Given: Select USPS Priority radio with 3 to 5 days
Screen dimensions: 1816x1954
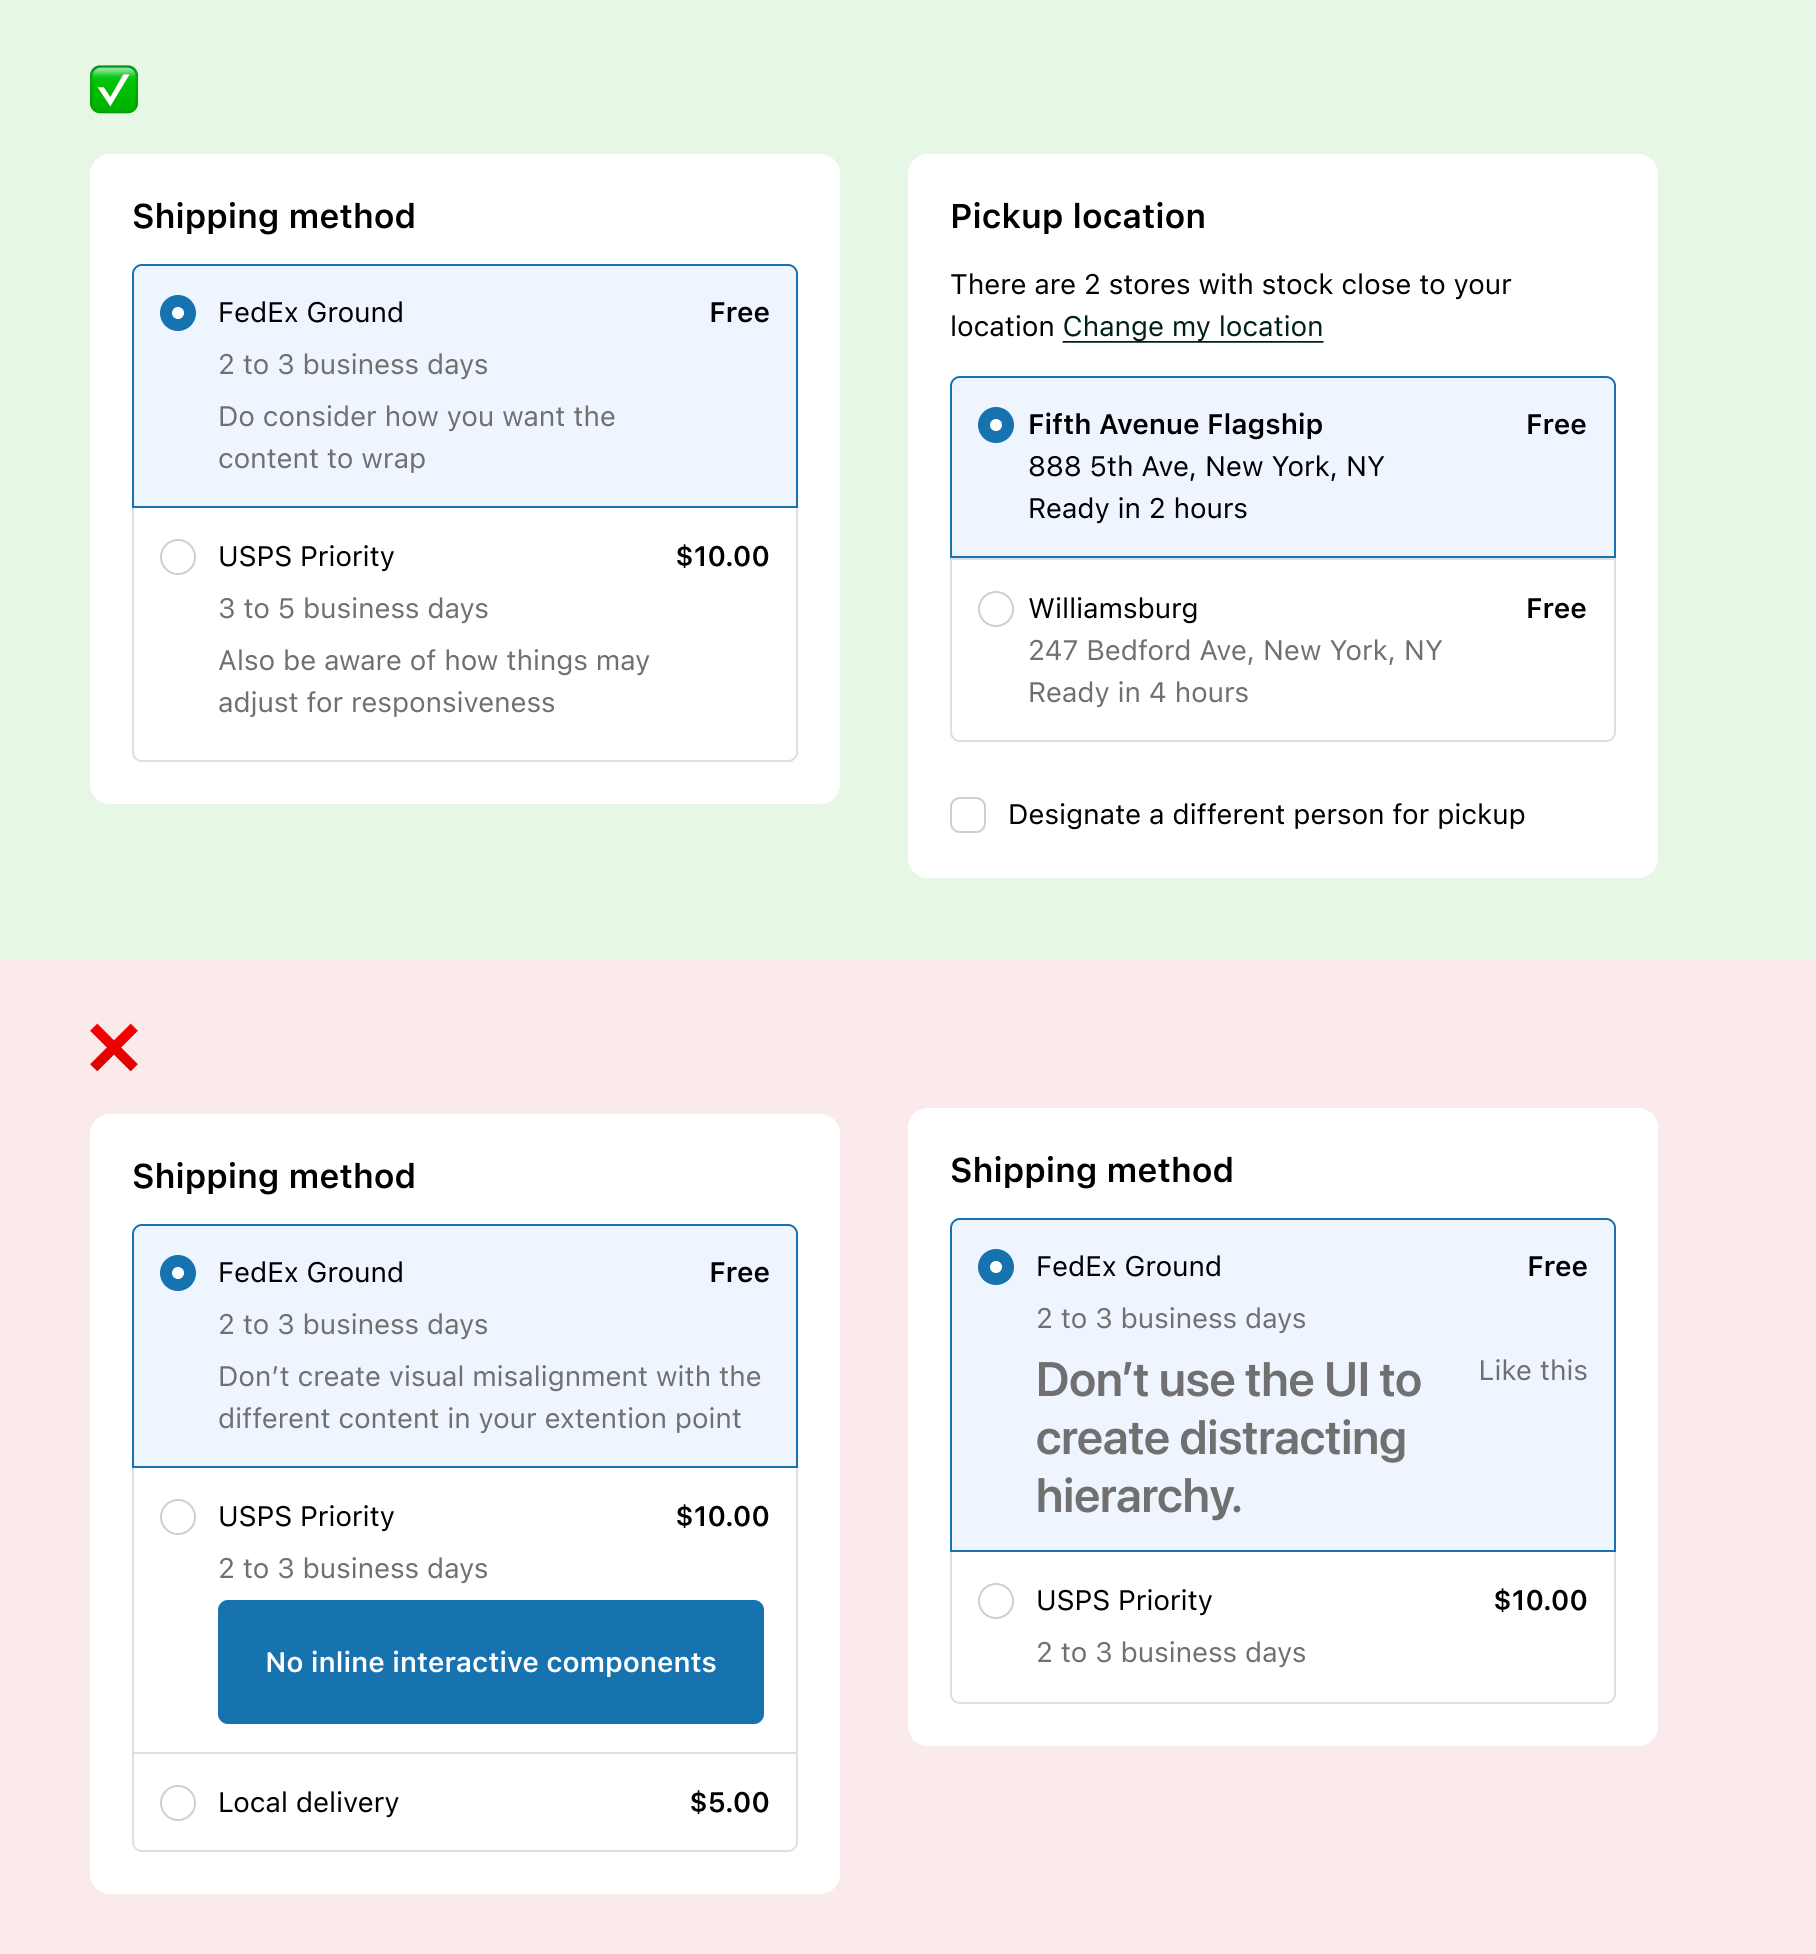Looking at the screenshot, I should click(x=178, y=557).
